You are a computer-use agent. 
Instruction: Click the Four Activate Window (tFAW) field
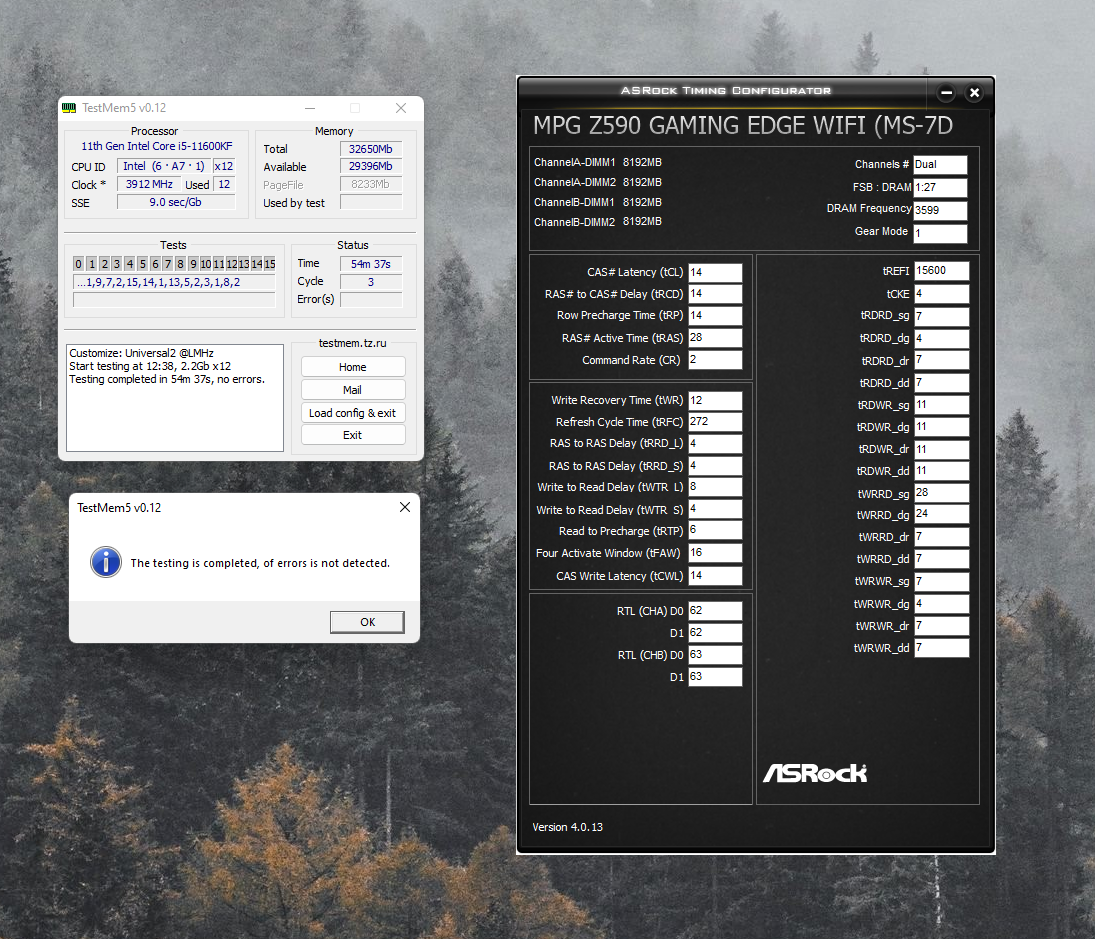715,553
